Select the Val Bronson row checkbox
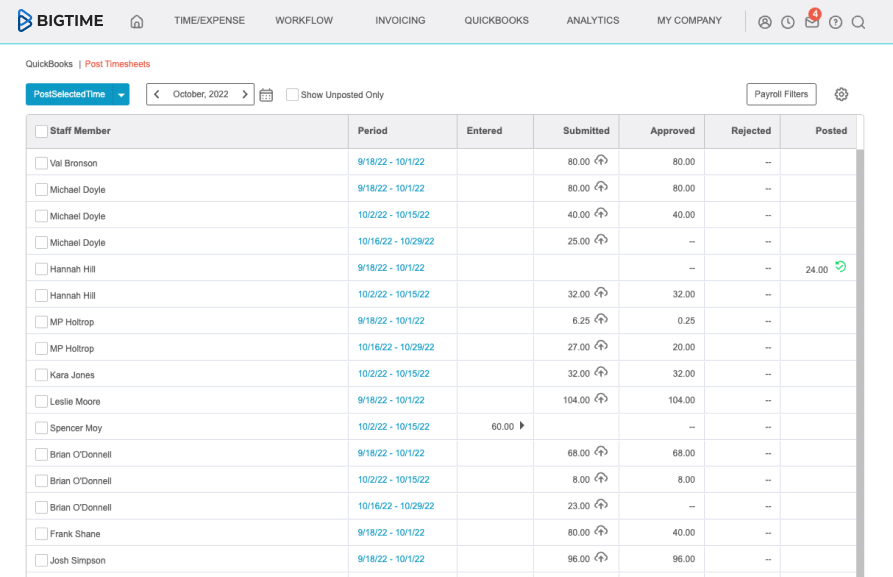Viewport: 893px width, 577px height. pos(41,163)
